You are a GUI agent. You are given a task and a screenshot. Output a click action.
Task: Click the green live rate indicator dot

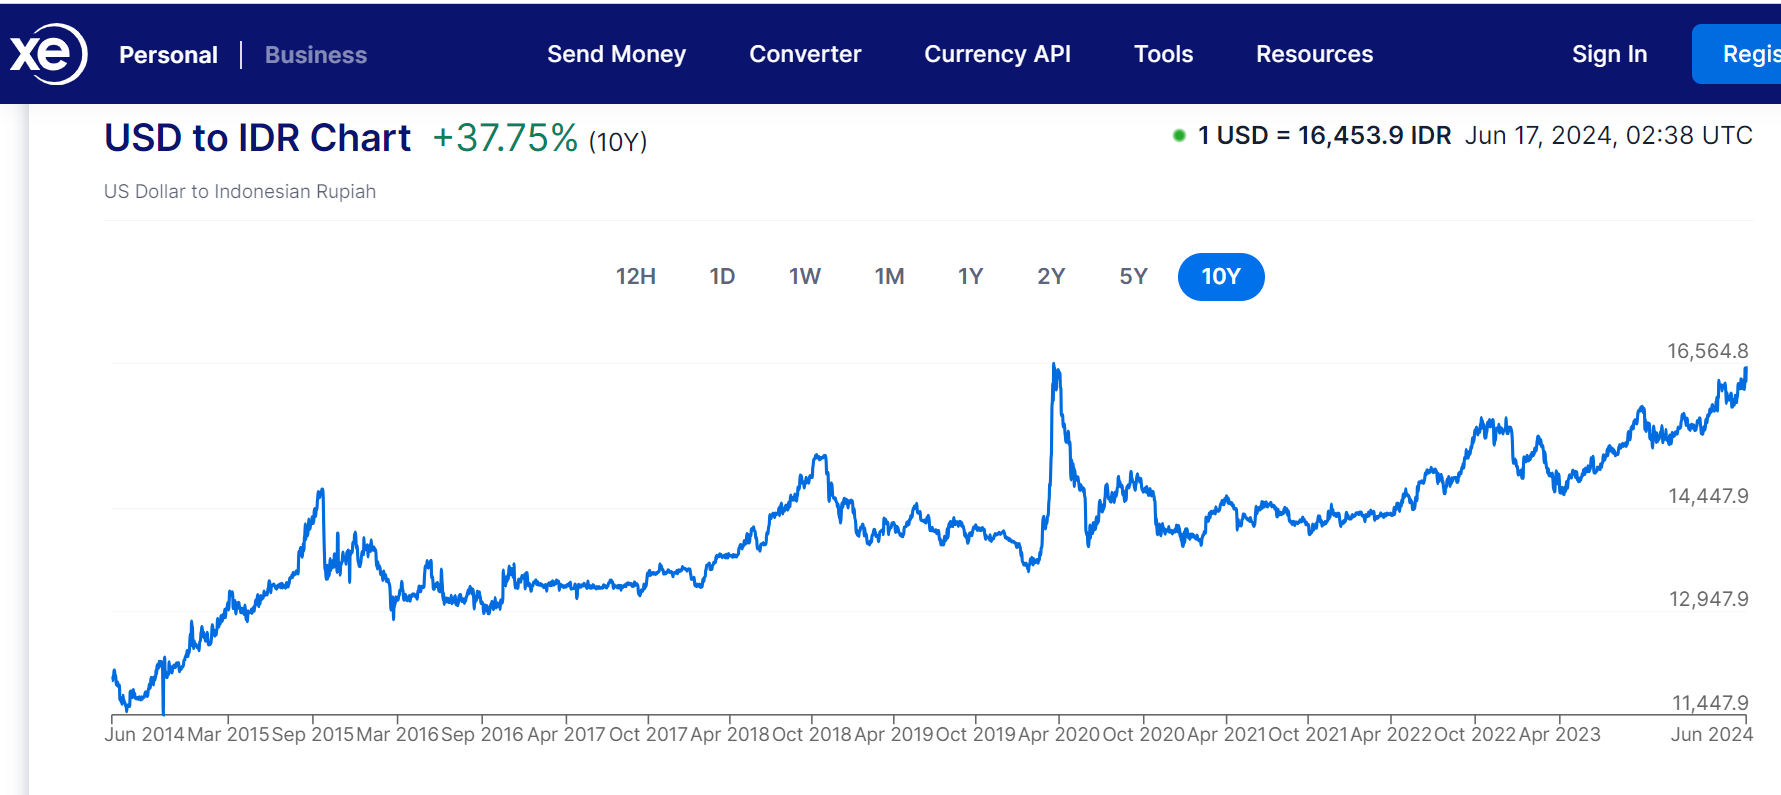tap(1179, 136)
